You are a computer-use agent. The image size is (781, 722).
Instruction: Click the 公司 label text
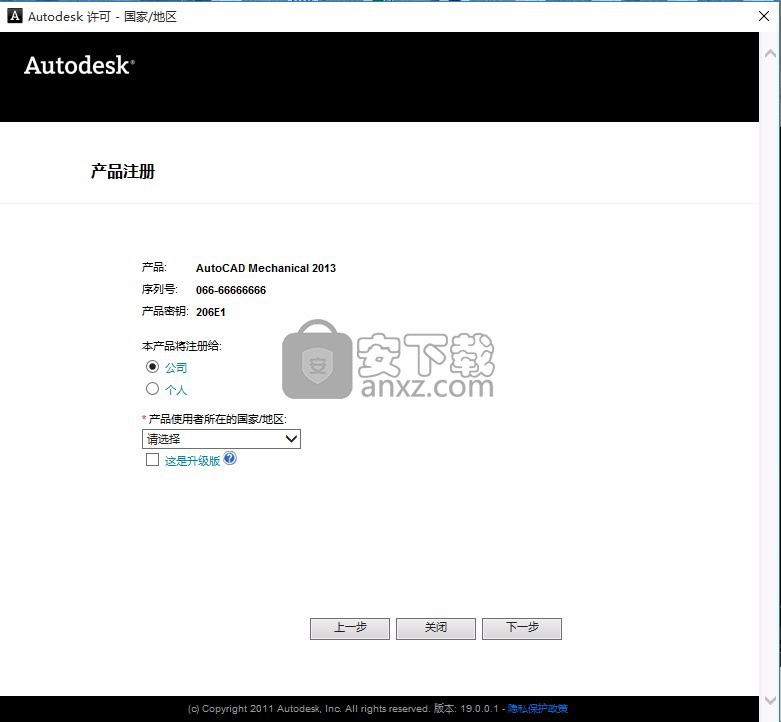(x=176, y=367)
